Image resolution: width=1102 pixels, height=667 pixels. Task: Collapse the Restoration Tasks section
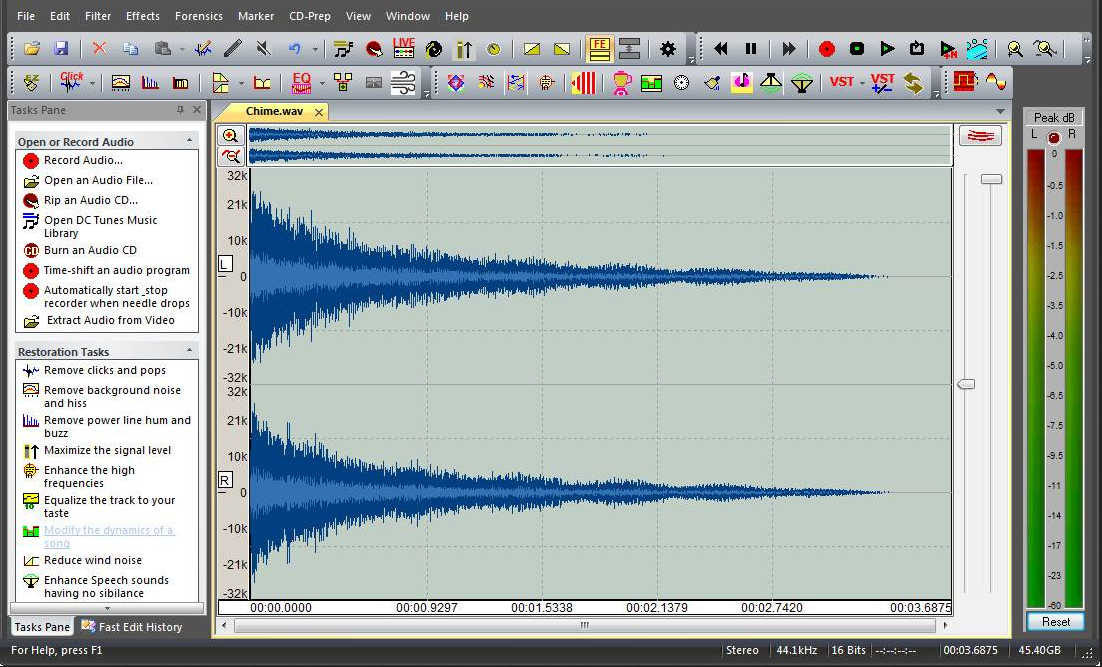coord(189,351)
